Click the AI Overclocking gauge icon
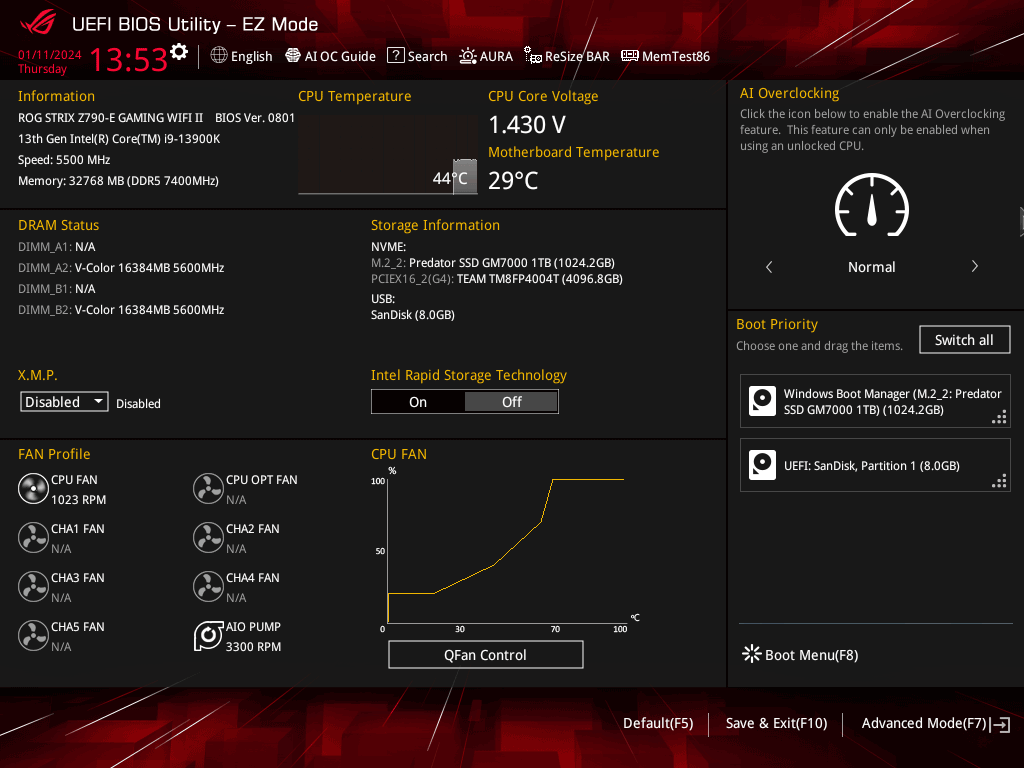1024x768 pixels. pyautogui.click(x=872, y=206)
